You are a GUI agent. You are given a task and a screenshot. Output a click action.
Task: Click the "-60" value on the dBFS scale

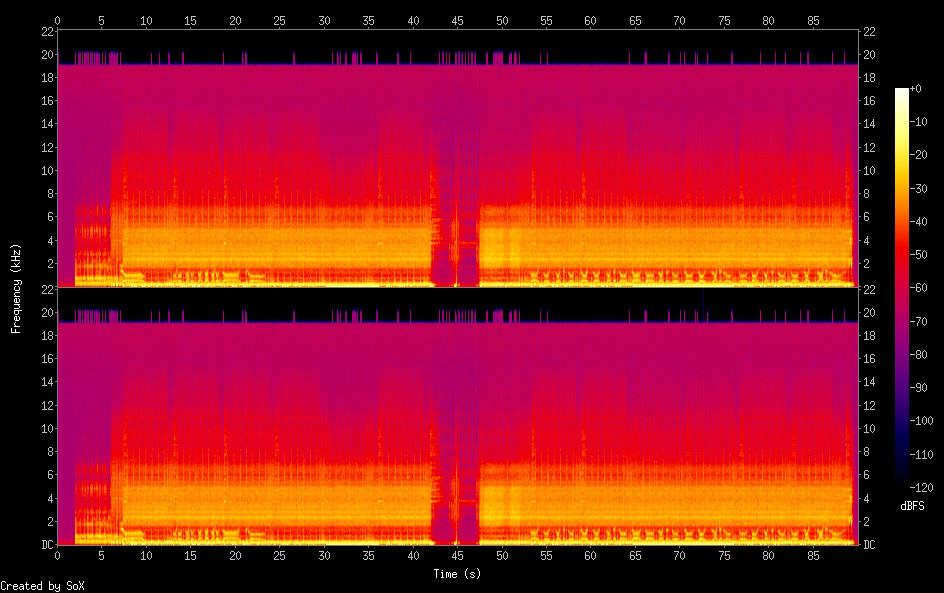[x=918, y=288]
